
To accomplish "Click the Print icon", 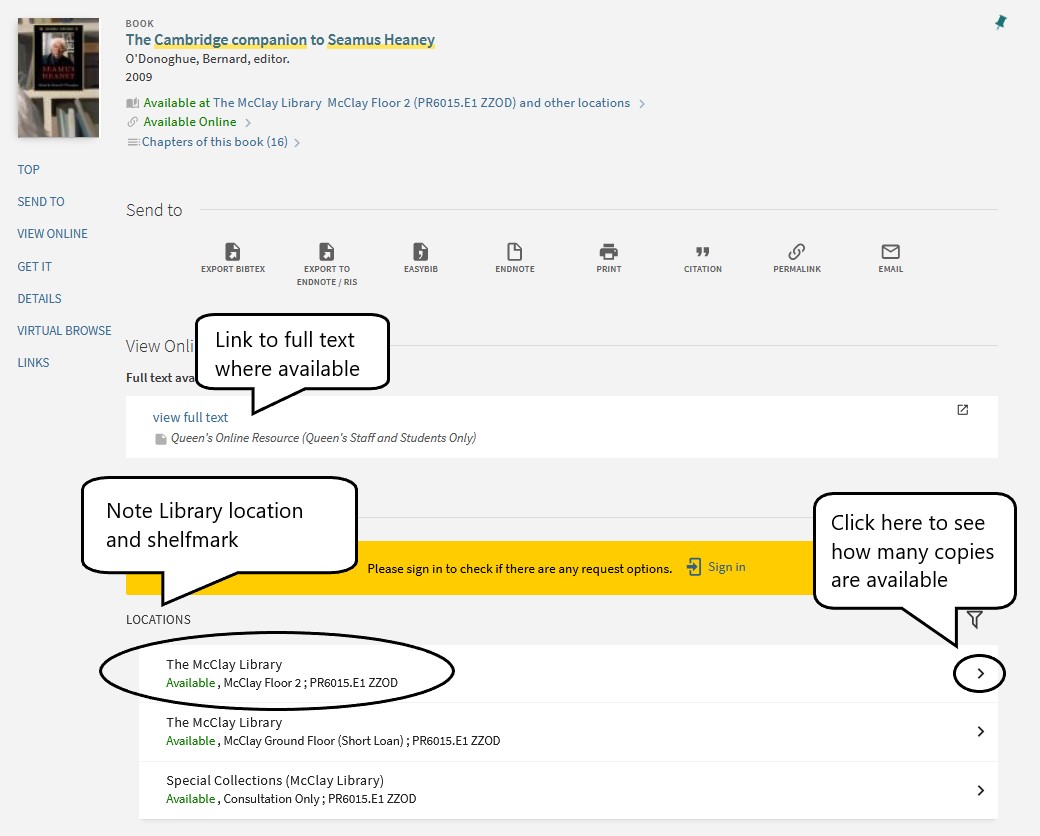I will [608, 252].
